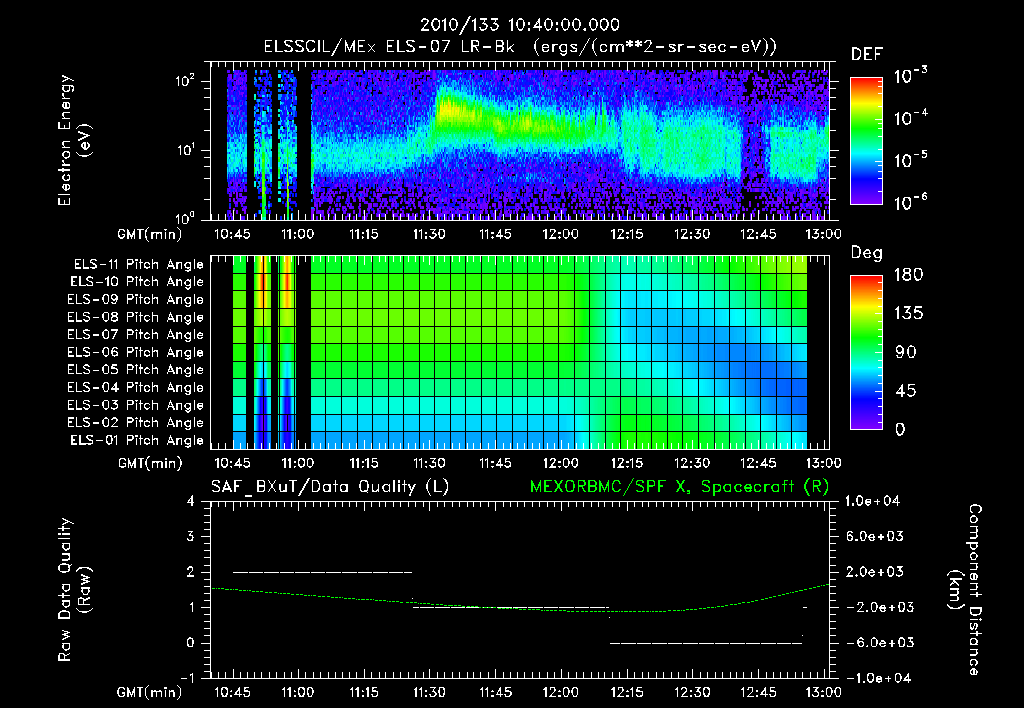
Task: Select the ELS-05 Pitch Angle label
Action: point(136,370)
